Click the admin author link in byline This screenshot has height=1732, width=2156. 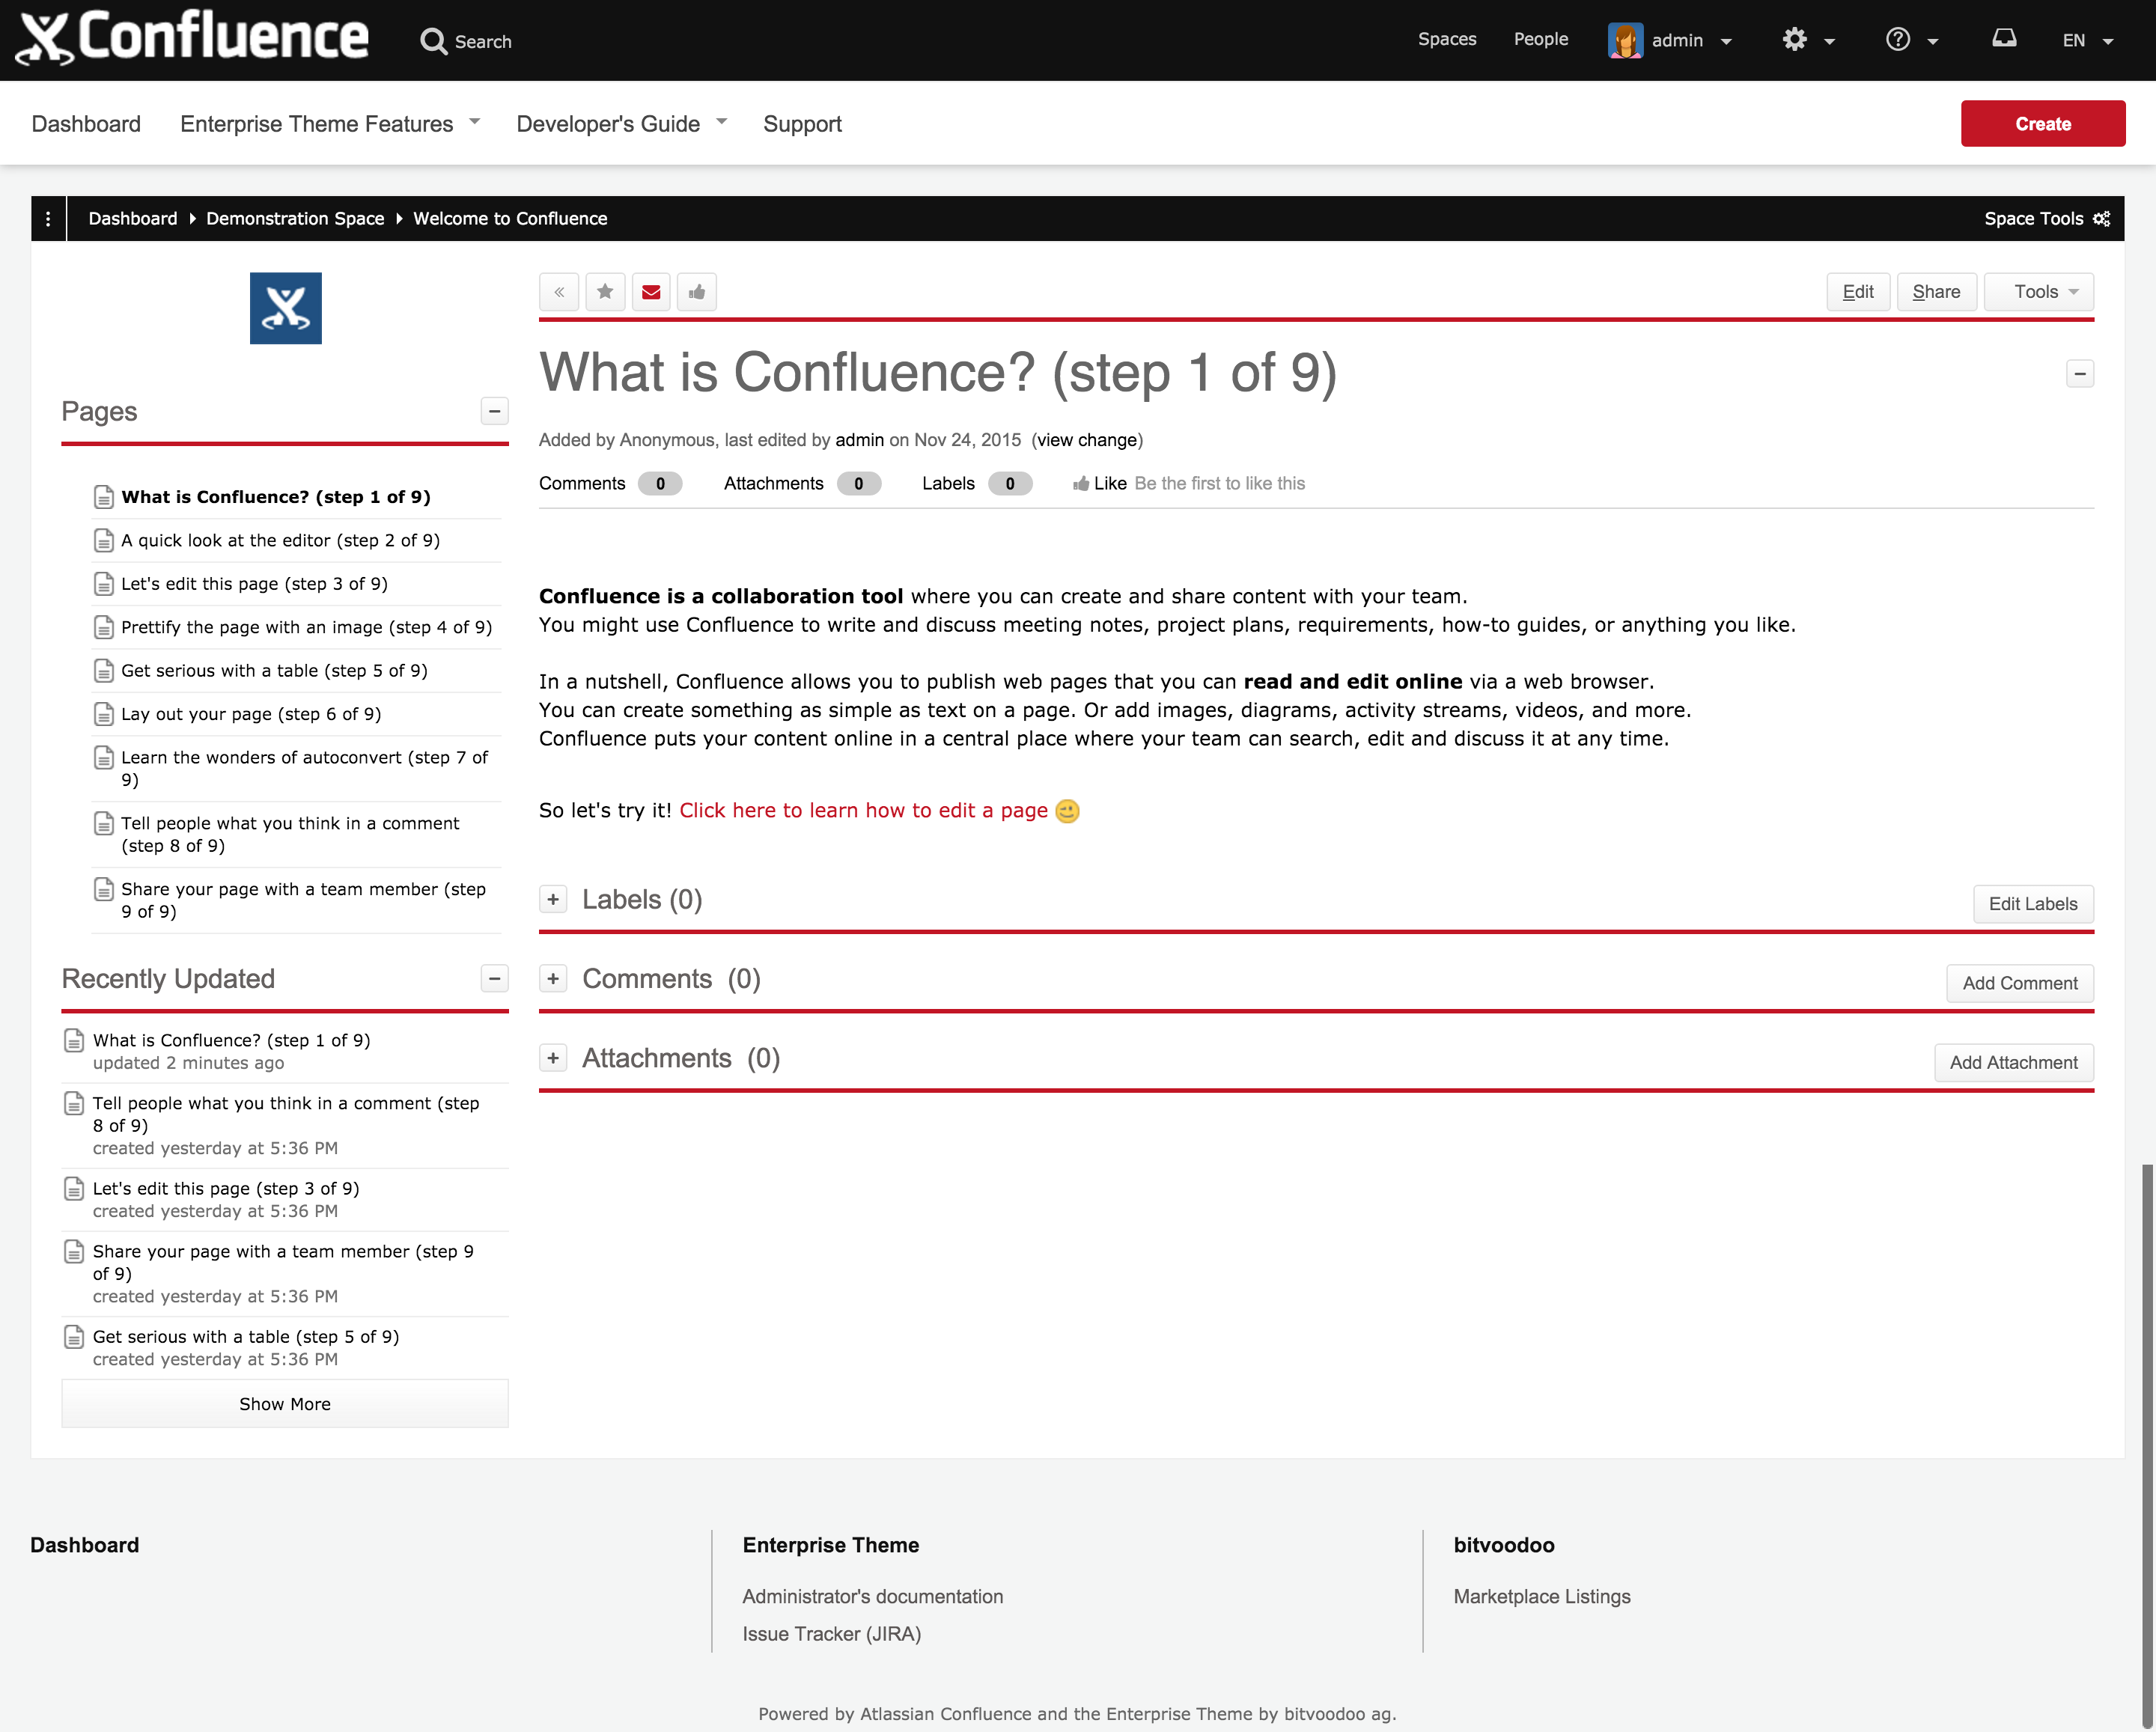click(x=859, y=440)
